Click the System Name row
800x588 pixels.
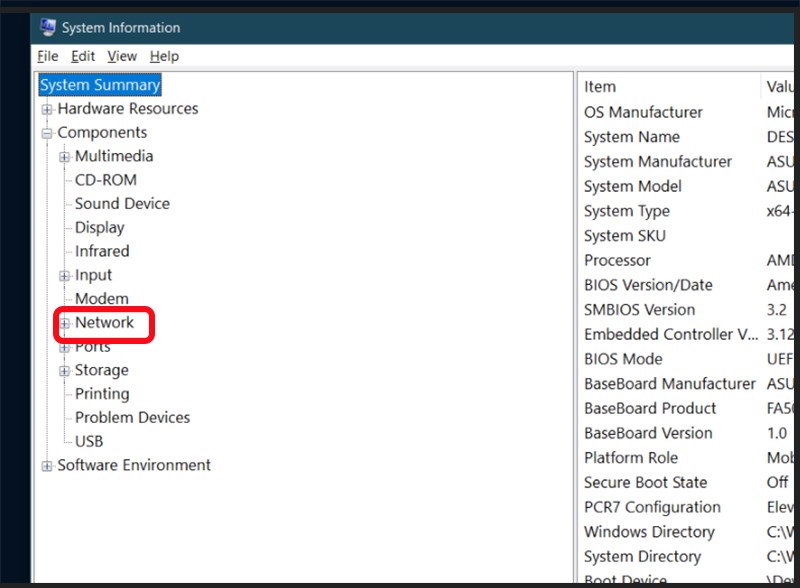point(687,137)
